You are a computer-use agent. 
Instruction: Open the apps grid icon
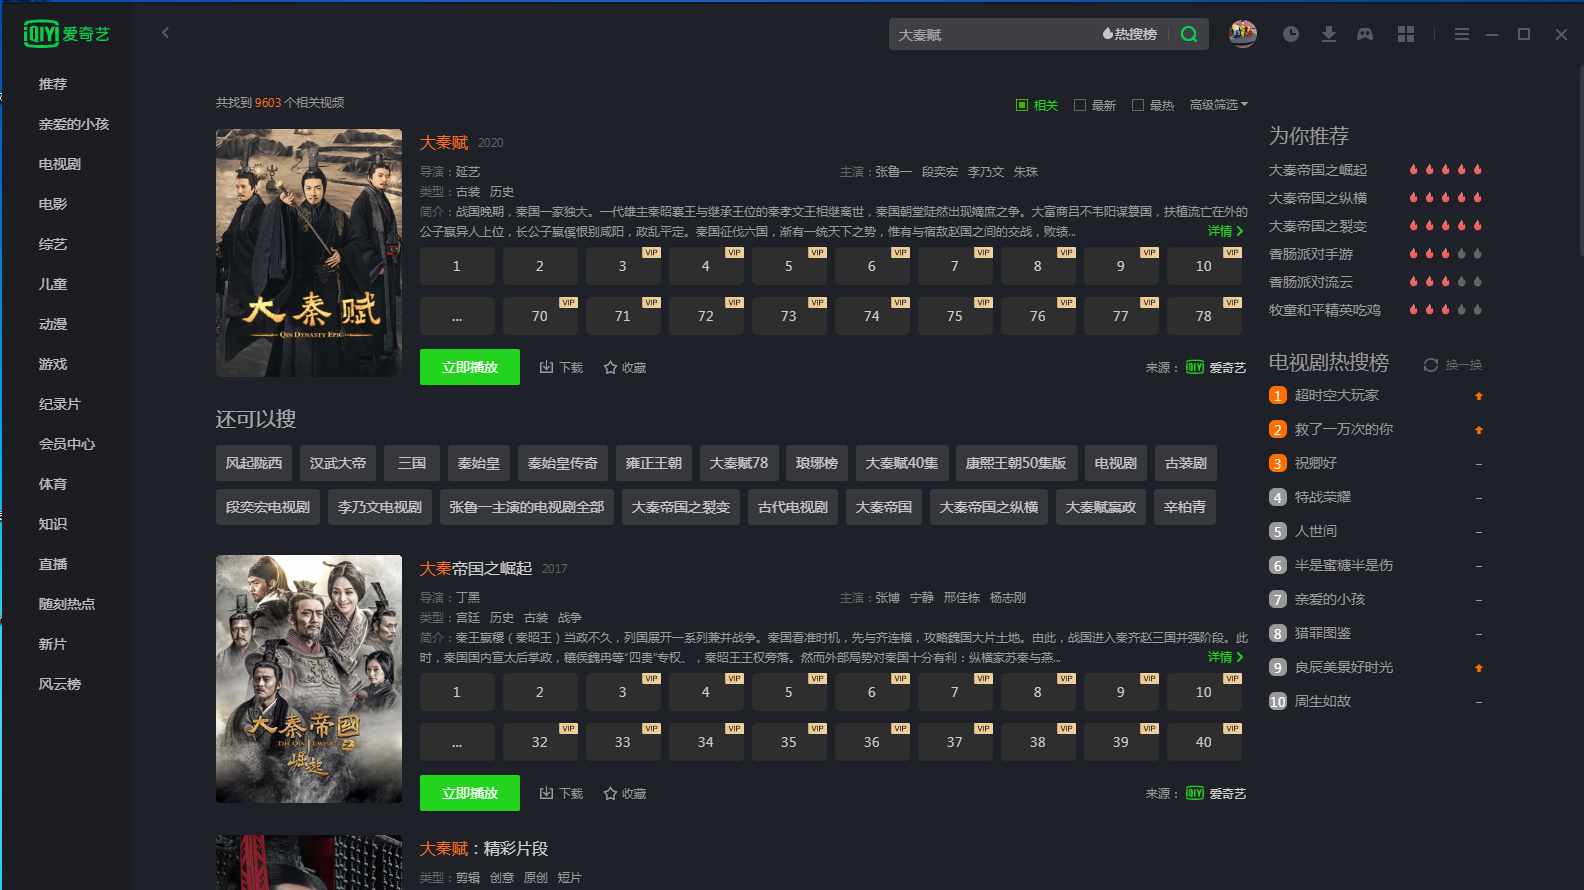[1406, 34]
